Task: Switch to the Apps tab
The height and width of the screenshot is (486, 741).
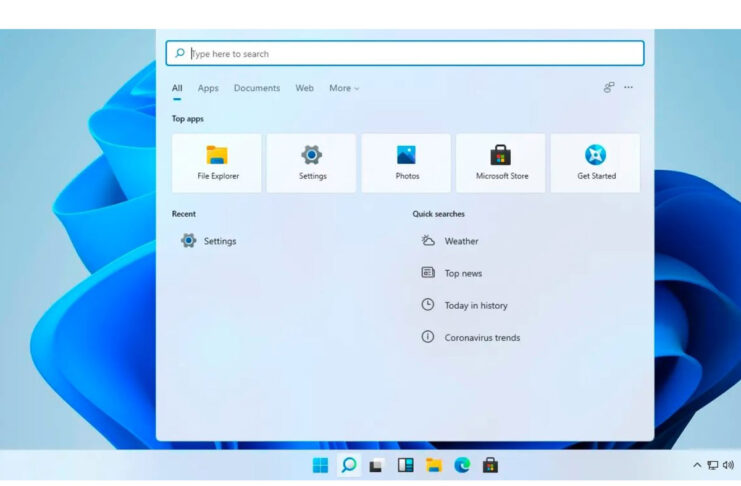Action: tap(208, 88)
